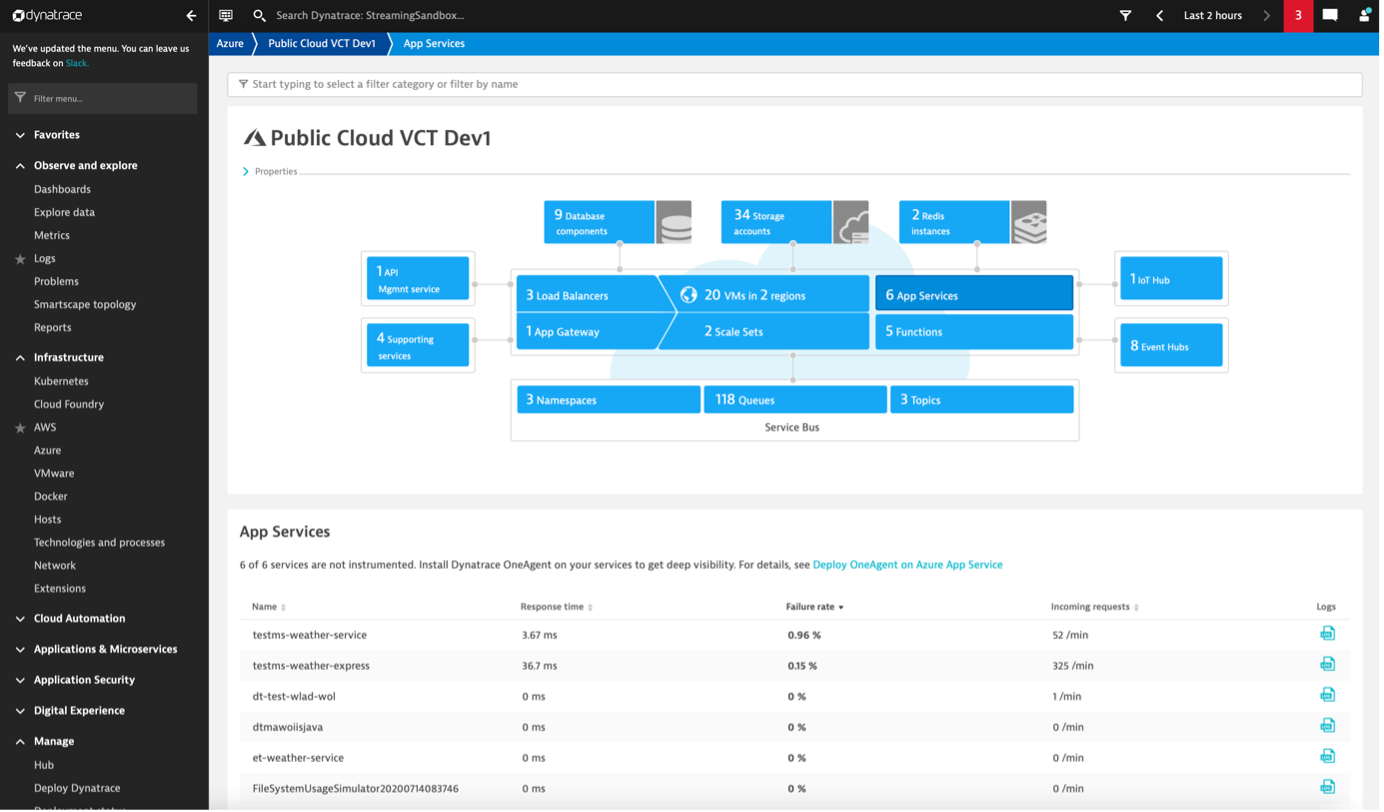The image size is (1384, 812).
Task: Select the 4 Supporting services tile
Action: coord(418,346)
